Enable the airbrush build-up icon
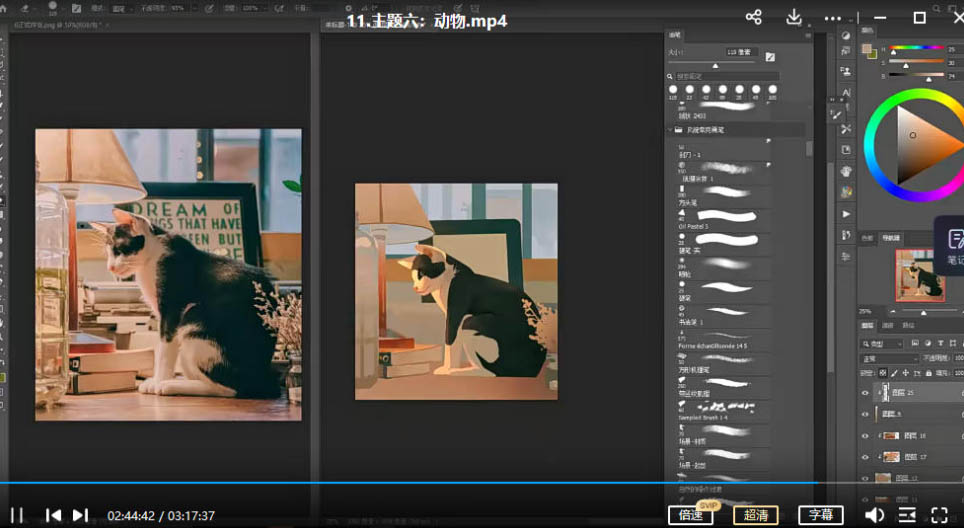Image resolution: width=964 pixels, height=528 pixels. click(279, 9)
